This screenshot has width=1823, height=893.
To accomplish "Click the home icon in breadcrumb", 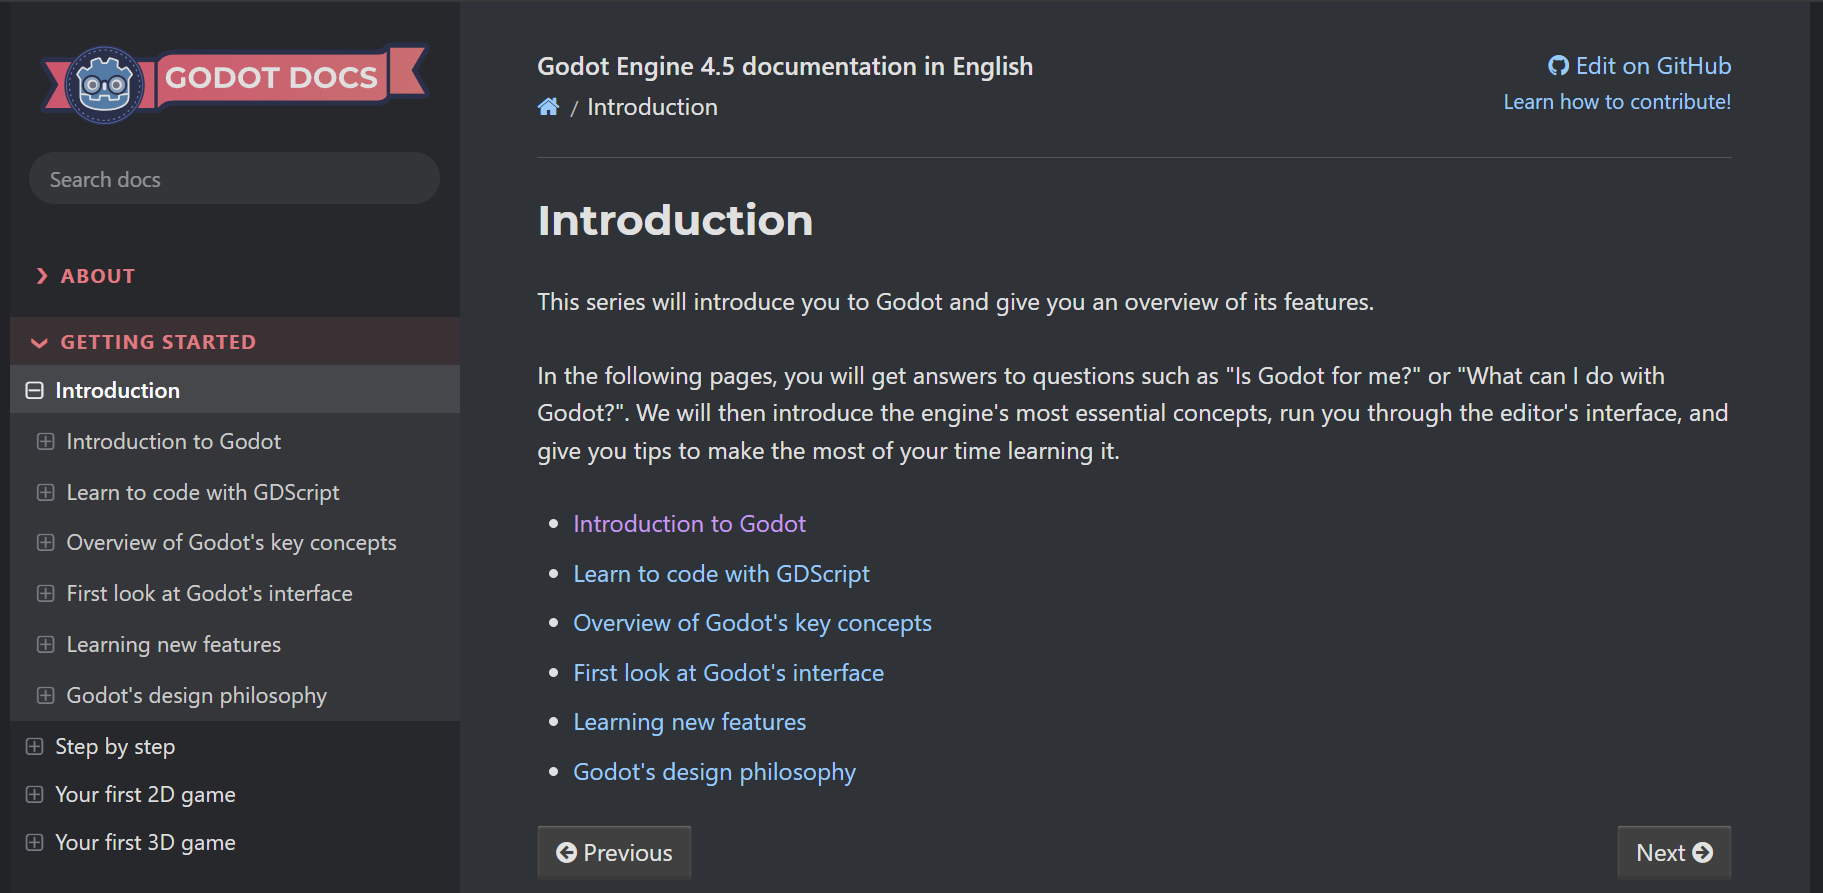I will coord(548,107).
